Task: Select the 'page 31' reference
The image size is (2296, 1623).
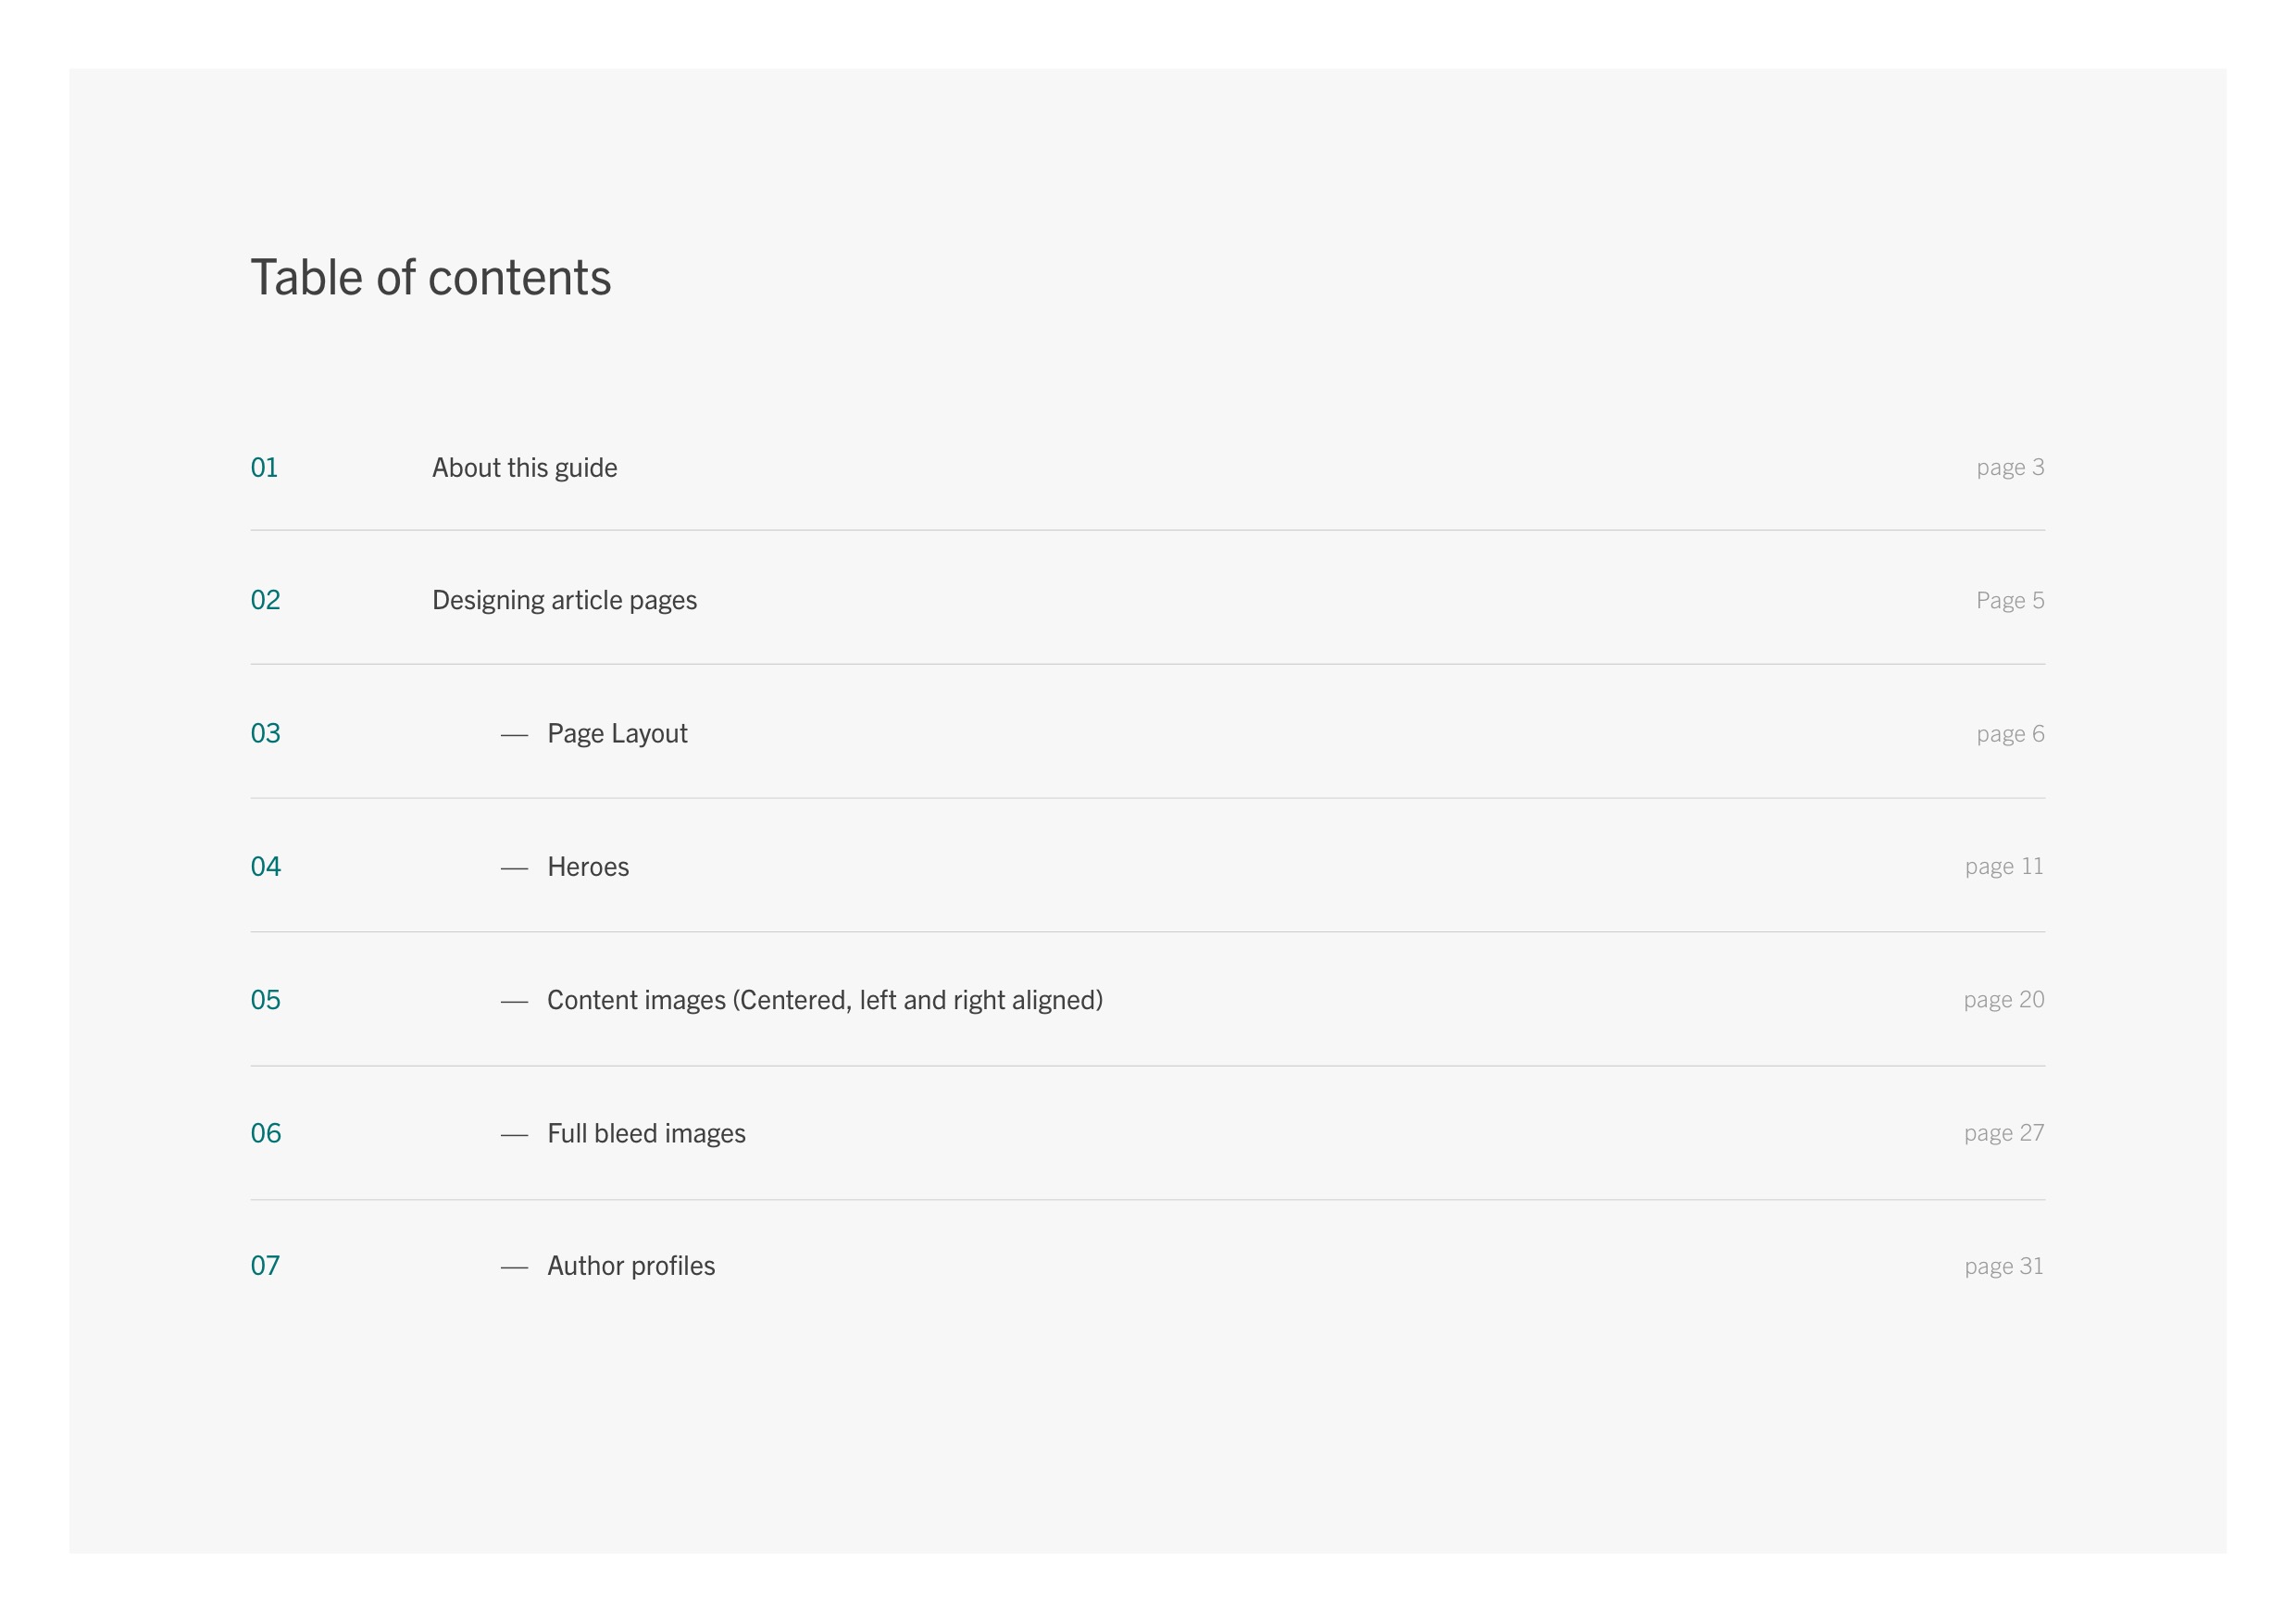Action: click(x=2004, y=1267)
